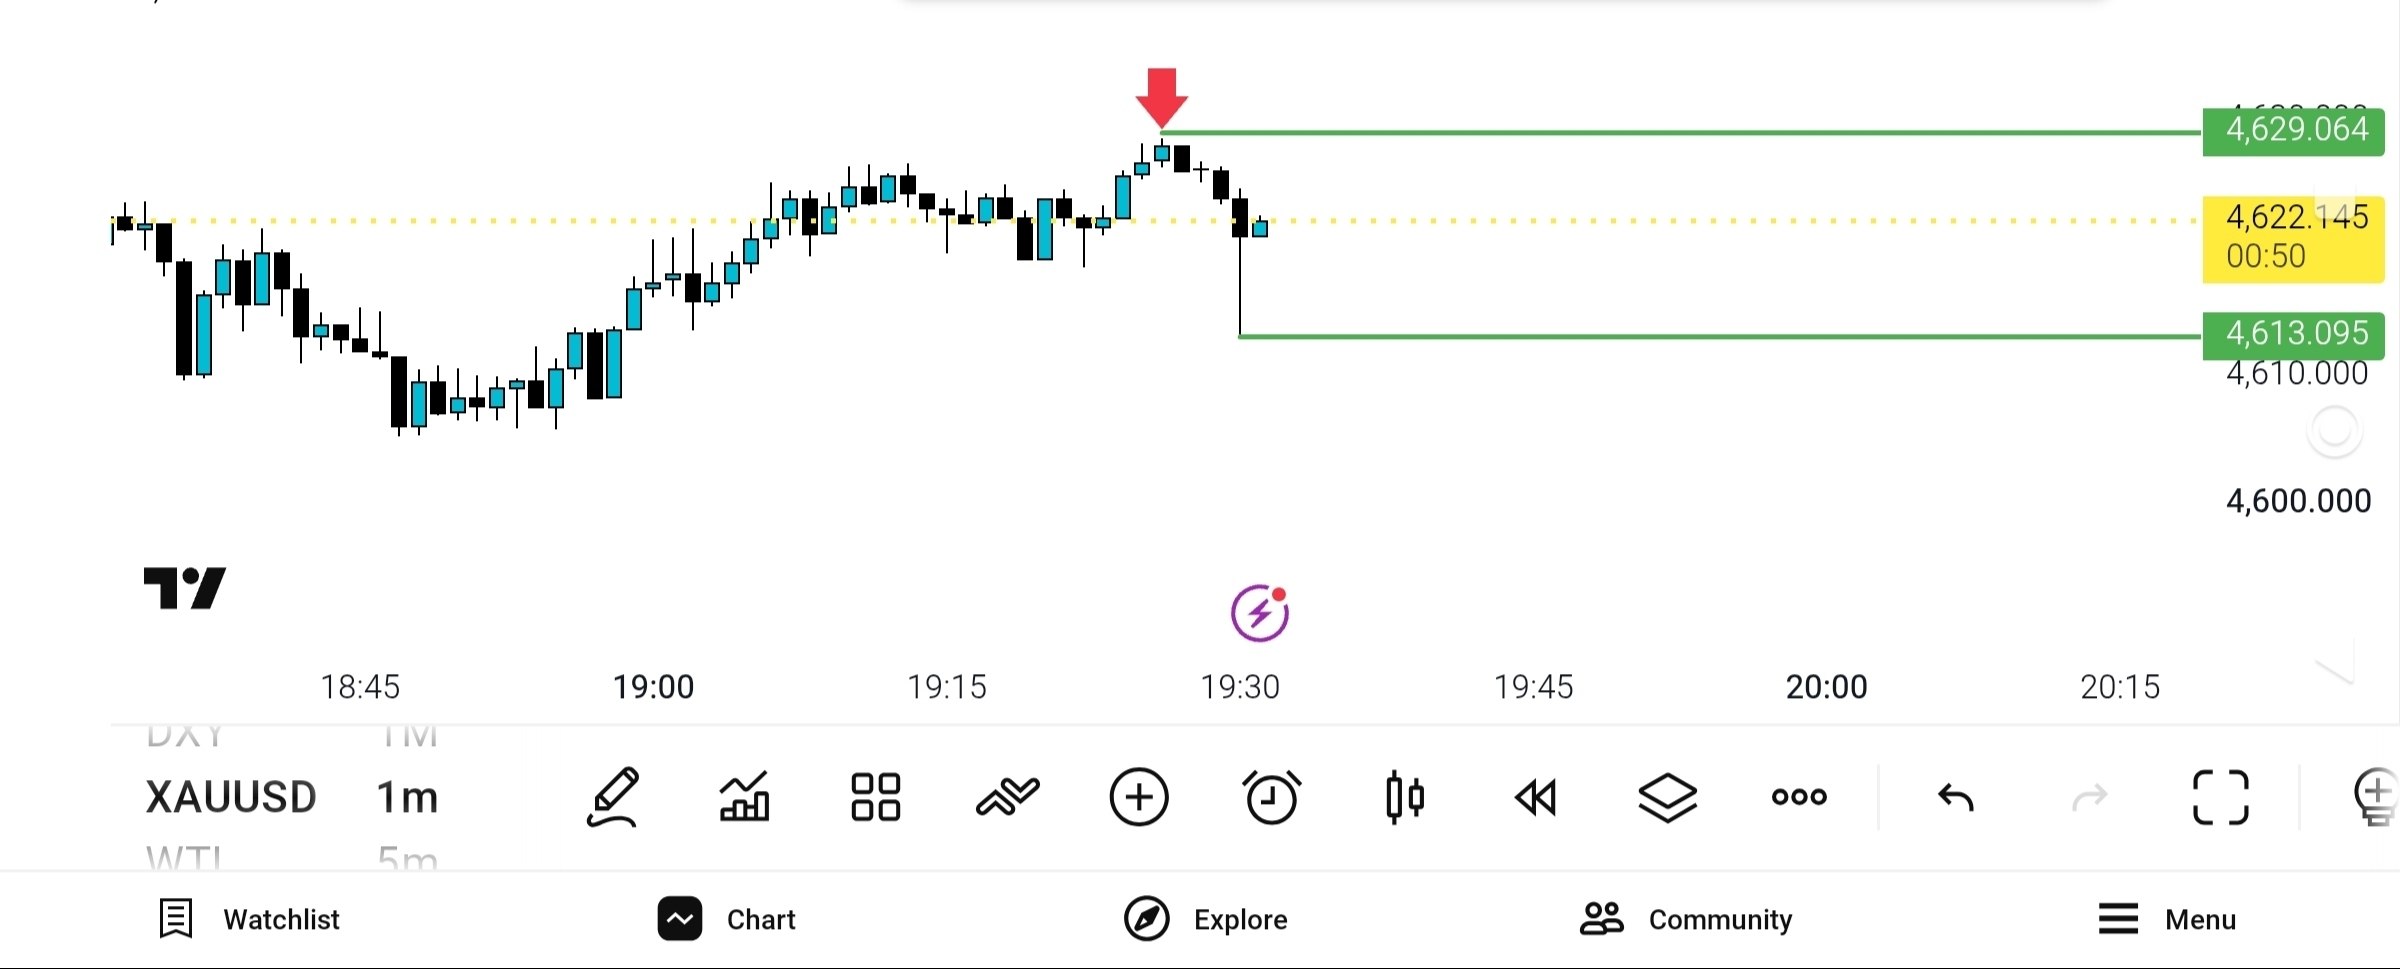Undo the last action arrow

tap(1956, 797)
